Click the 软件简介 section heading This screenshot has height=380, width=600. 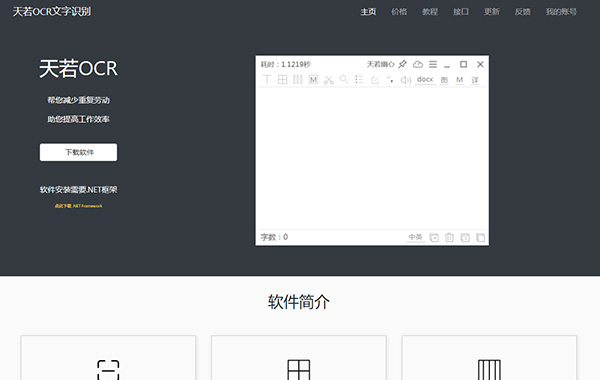click(x=298, y=302)
